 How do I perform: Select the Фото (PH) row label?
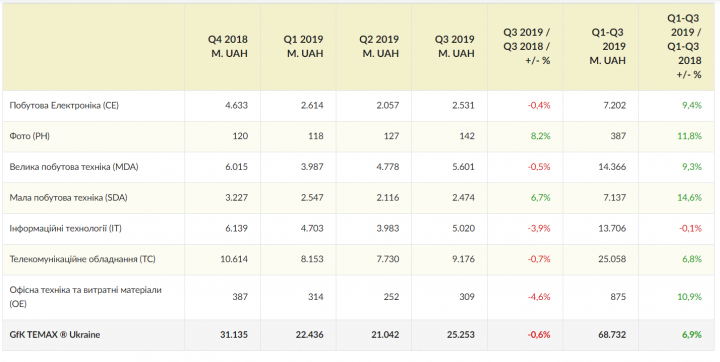click(28, 136)
